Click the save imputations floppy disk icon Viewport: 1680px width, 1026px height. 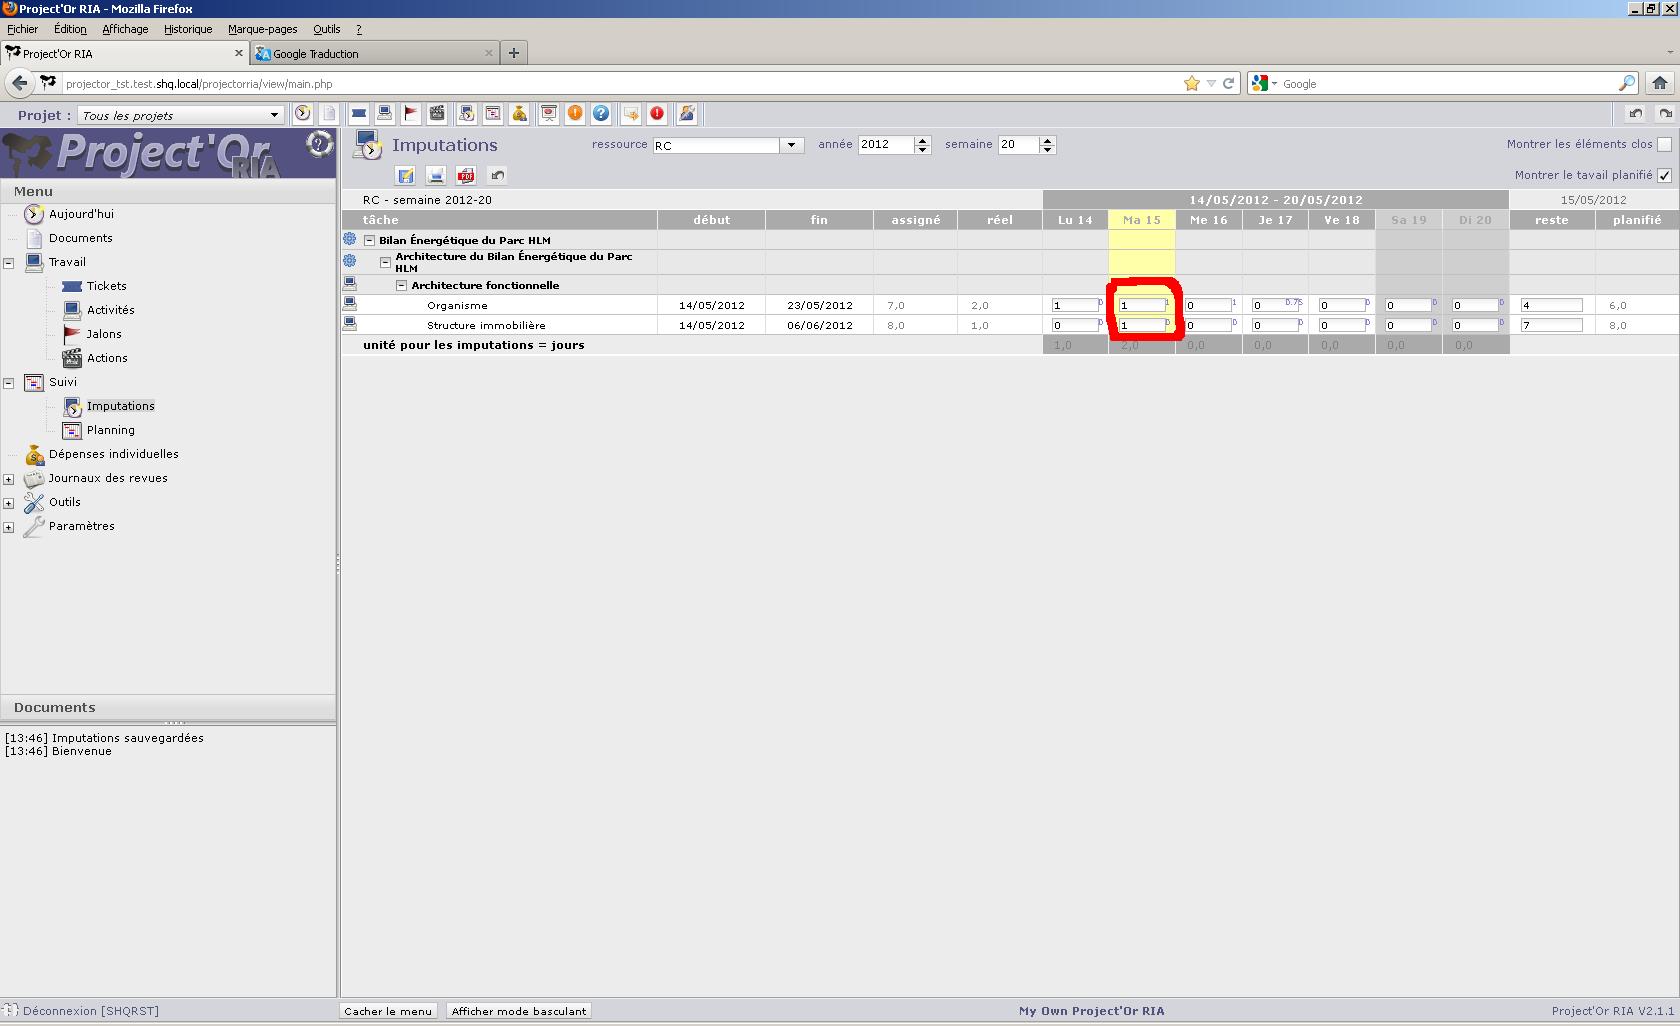[x=405, y=176]
